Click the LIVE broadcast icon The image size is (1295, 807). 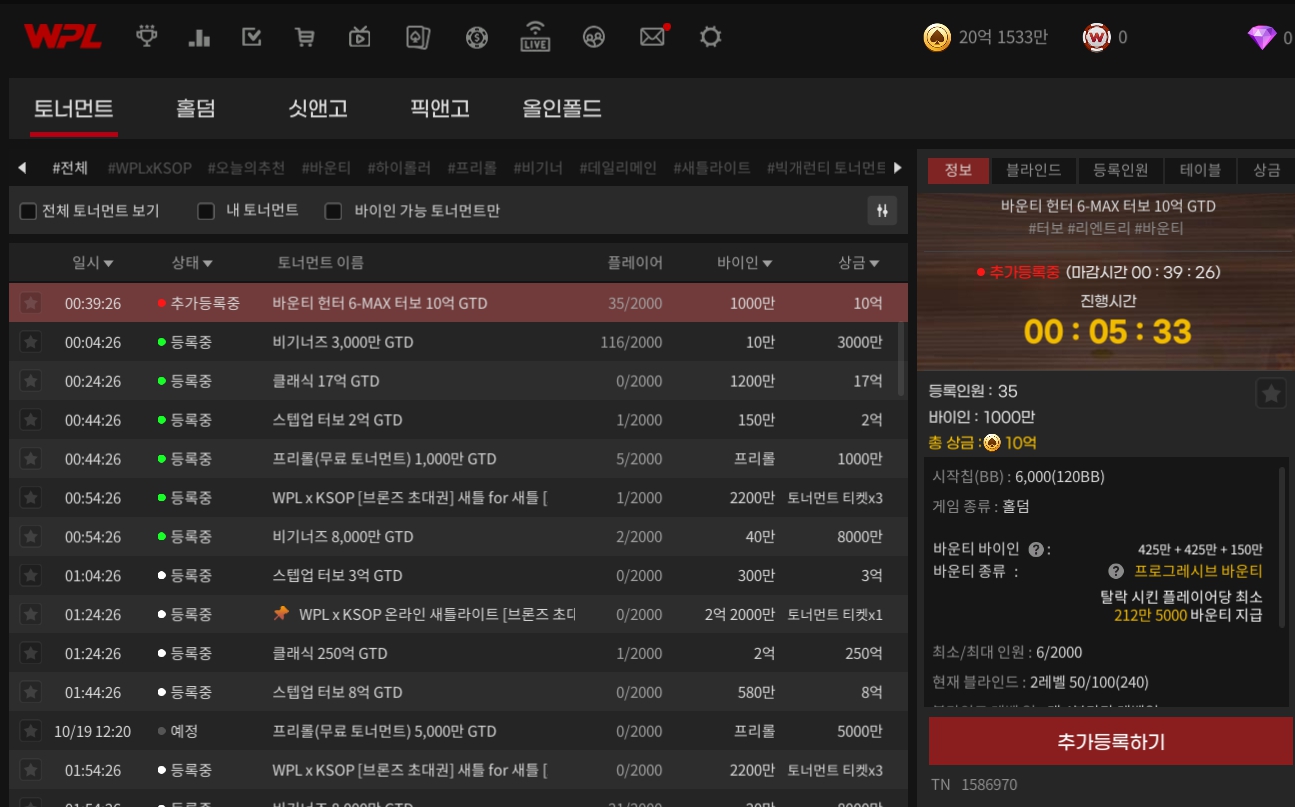pyautogui.click(x=535, y=37)
